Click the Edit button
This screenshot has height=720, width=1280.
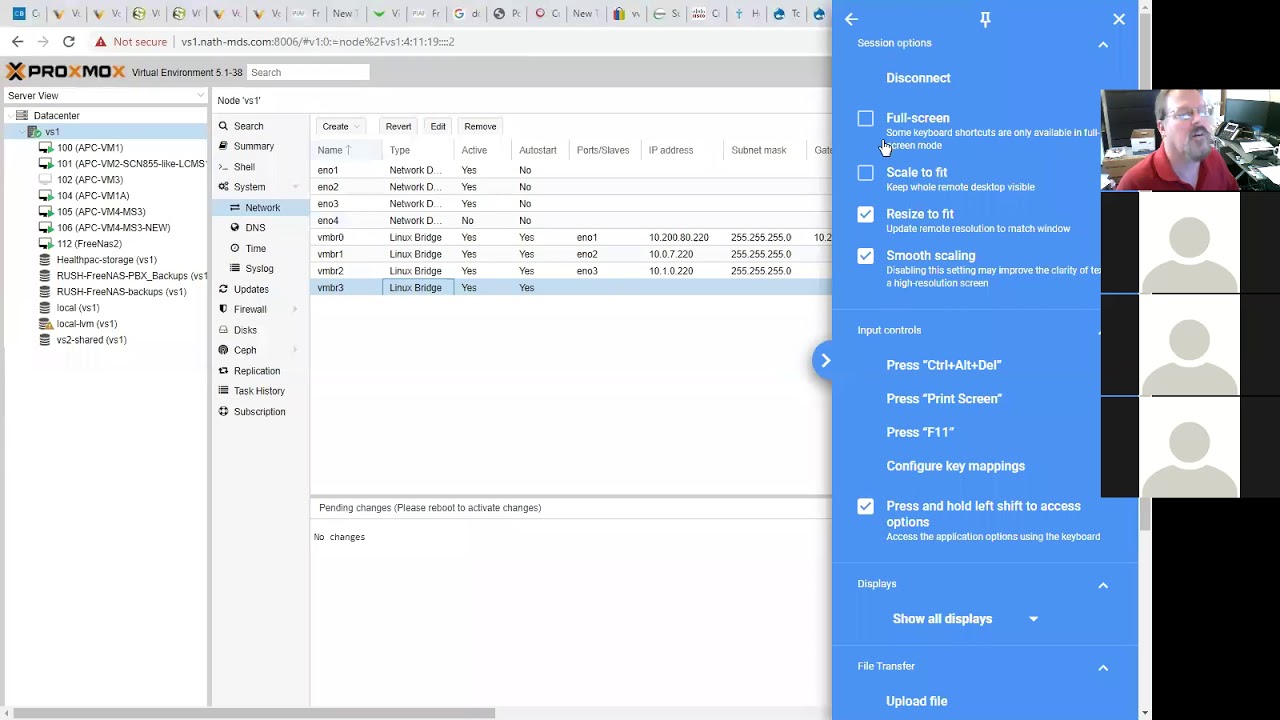tap(438, 126)
